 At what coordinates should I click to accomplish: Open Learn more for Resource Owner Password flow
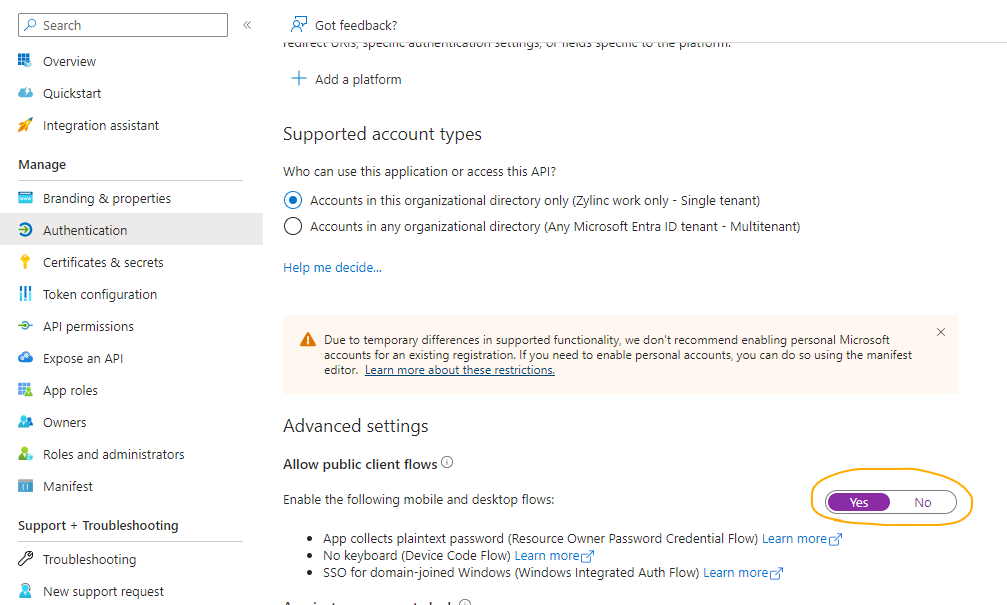pos(801,538)
